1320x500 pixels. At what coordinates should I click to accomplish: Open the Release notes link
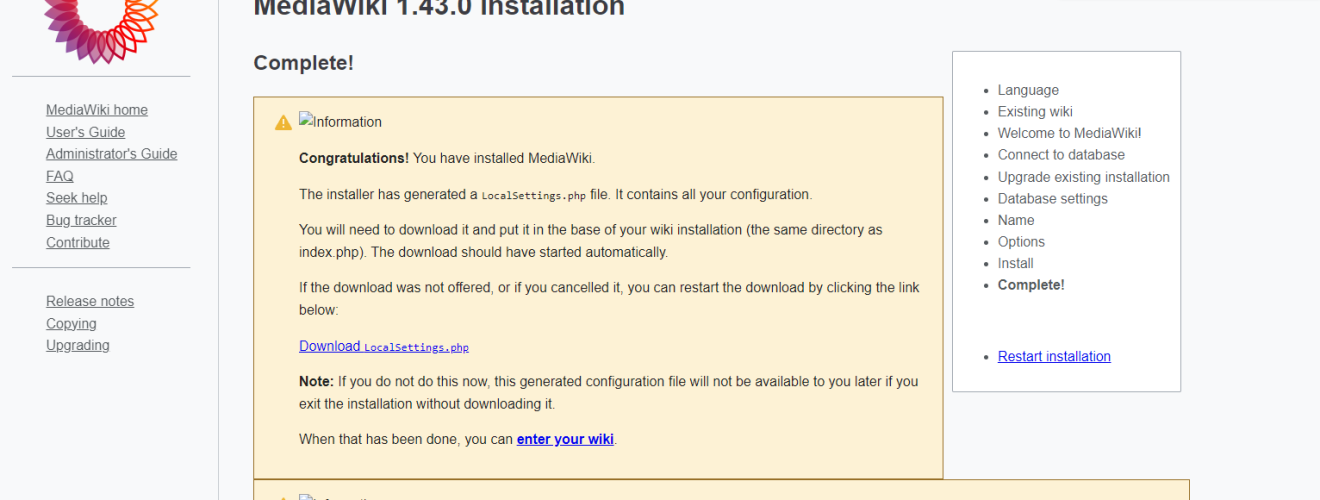[90, 301]
